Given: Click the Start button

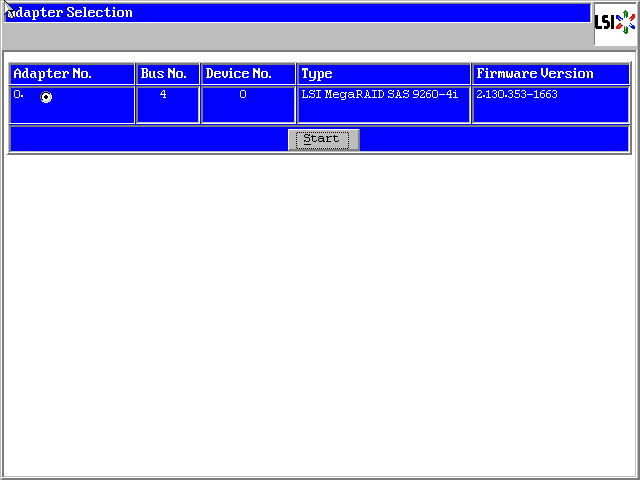Looking at the screenshot, I should pyautogui.click(x=324, y=140).
